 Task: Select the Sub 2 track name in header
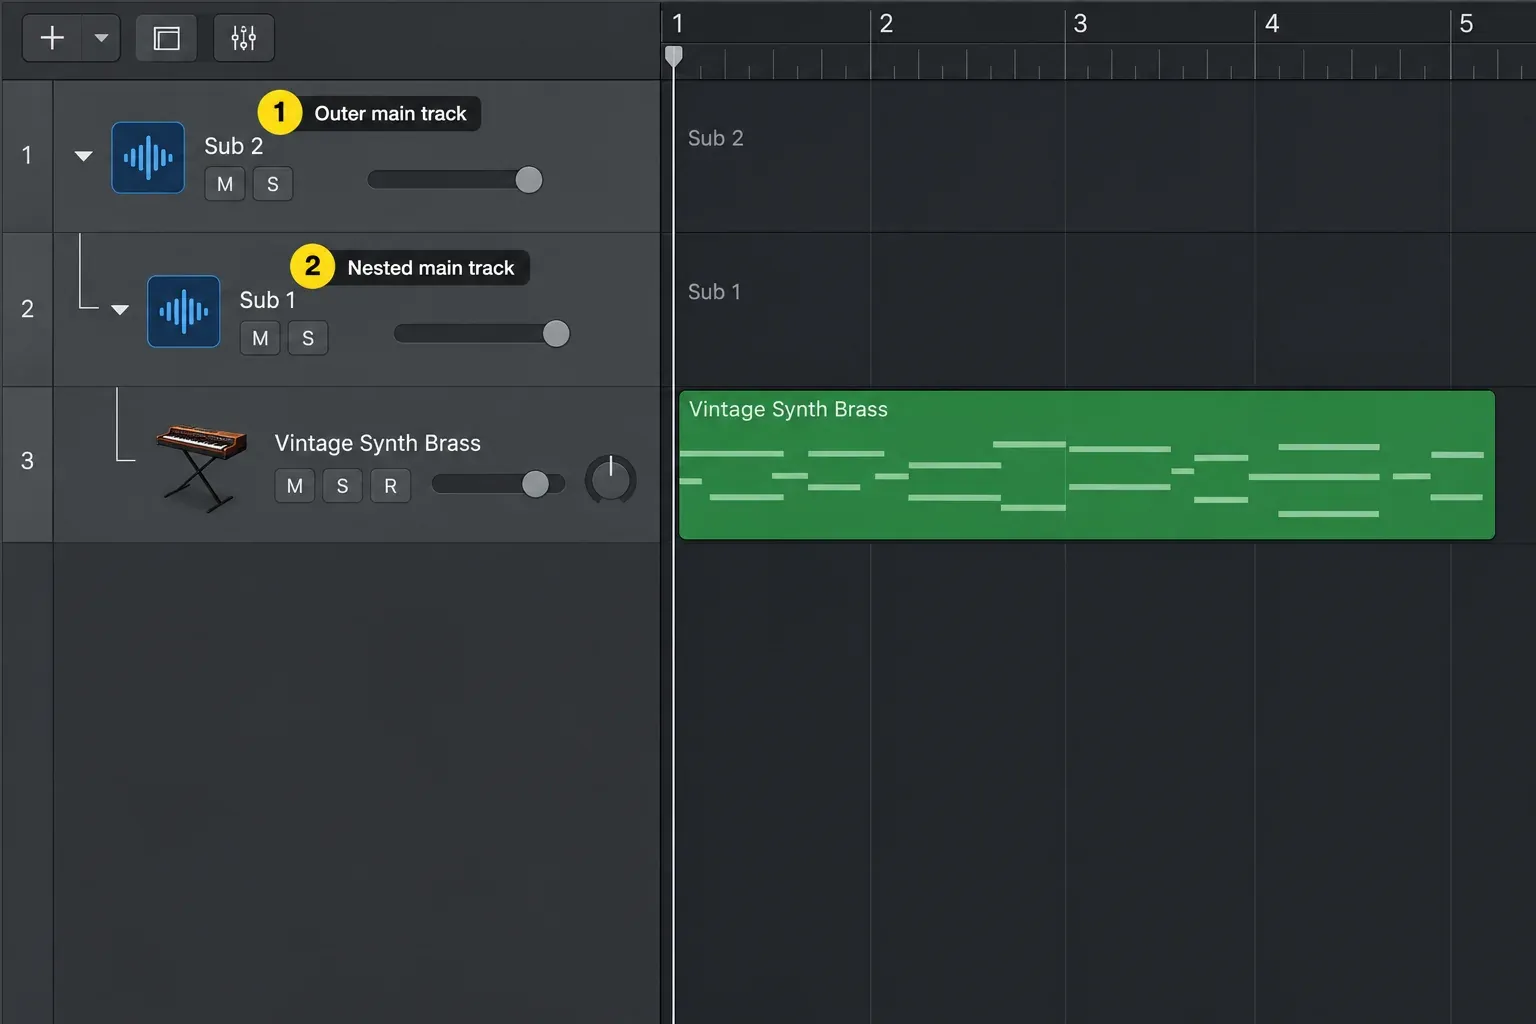coord(234,146)
